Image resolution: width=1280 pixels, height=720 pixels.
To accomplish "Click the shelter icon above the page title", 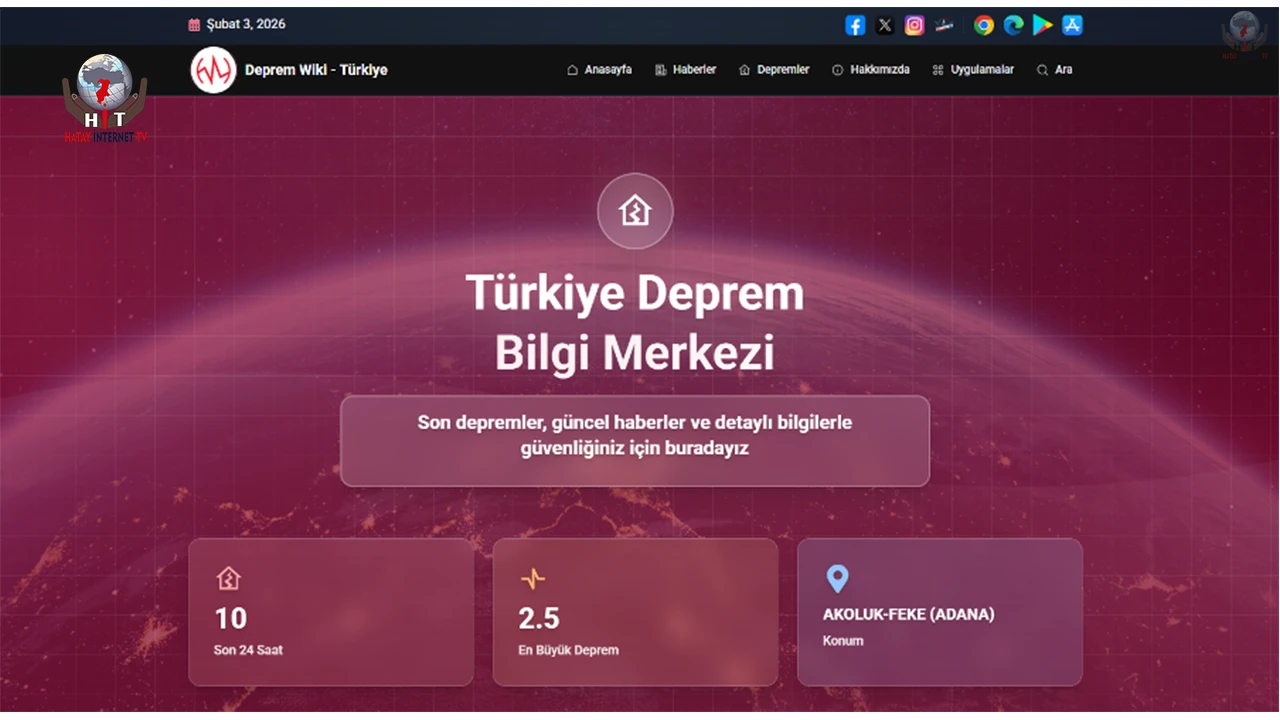I will 635,211.
